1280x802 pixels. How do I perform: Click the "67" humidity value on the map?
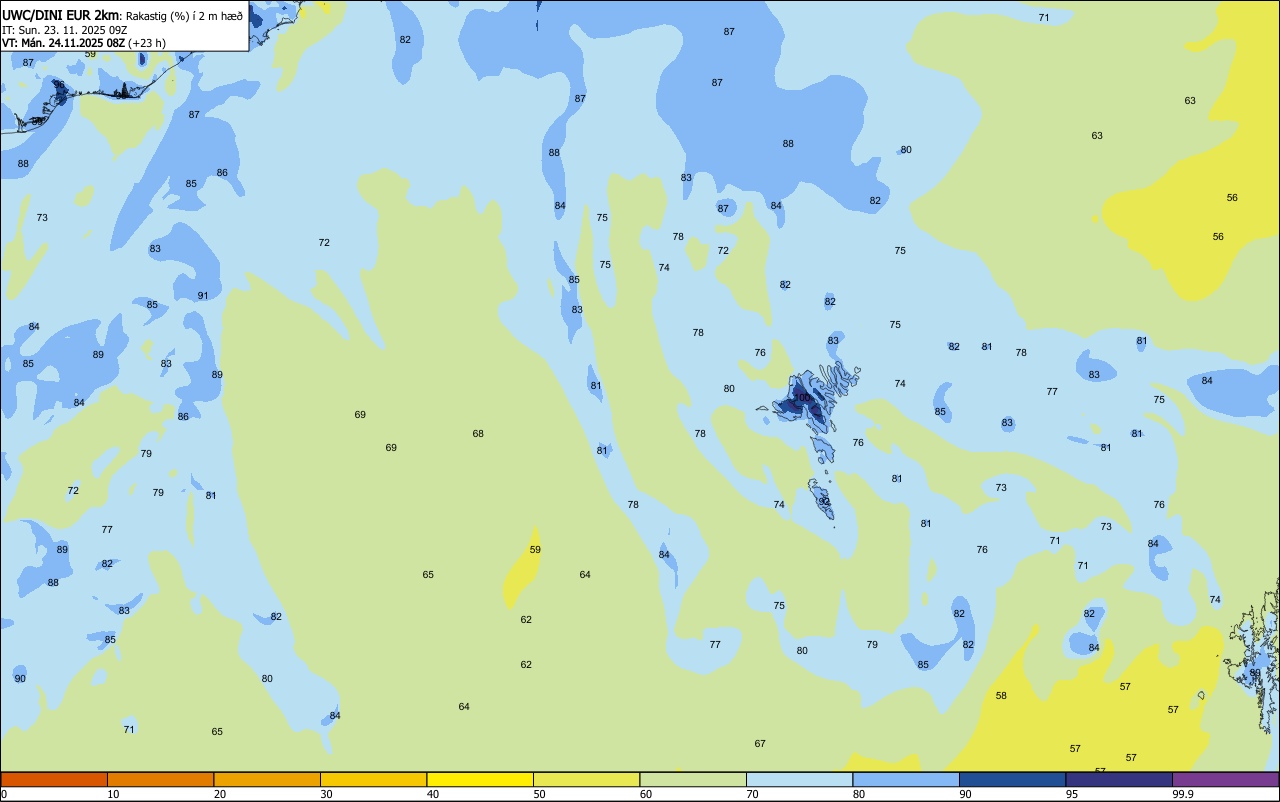[x=760, y=744]
